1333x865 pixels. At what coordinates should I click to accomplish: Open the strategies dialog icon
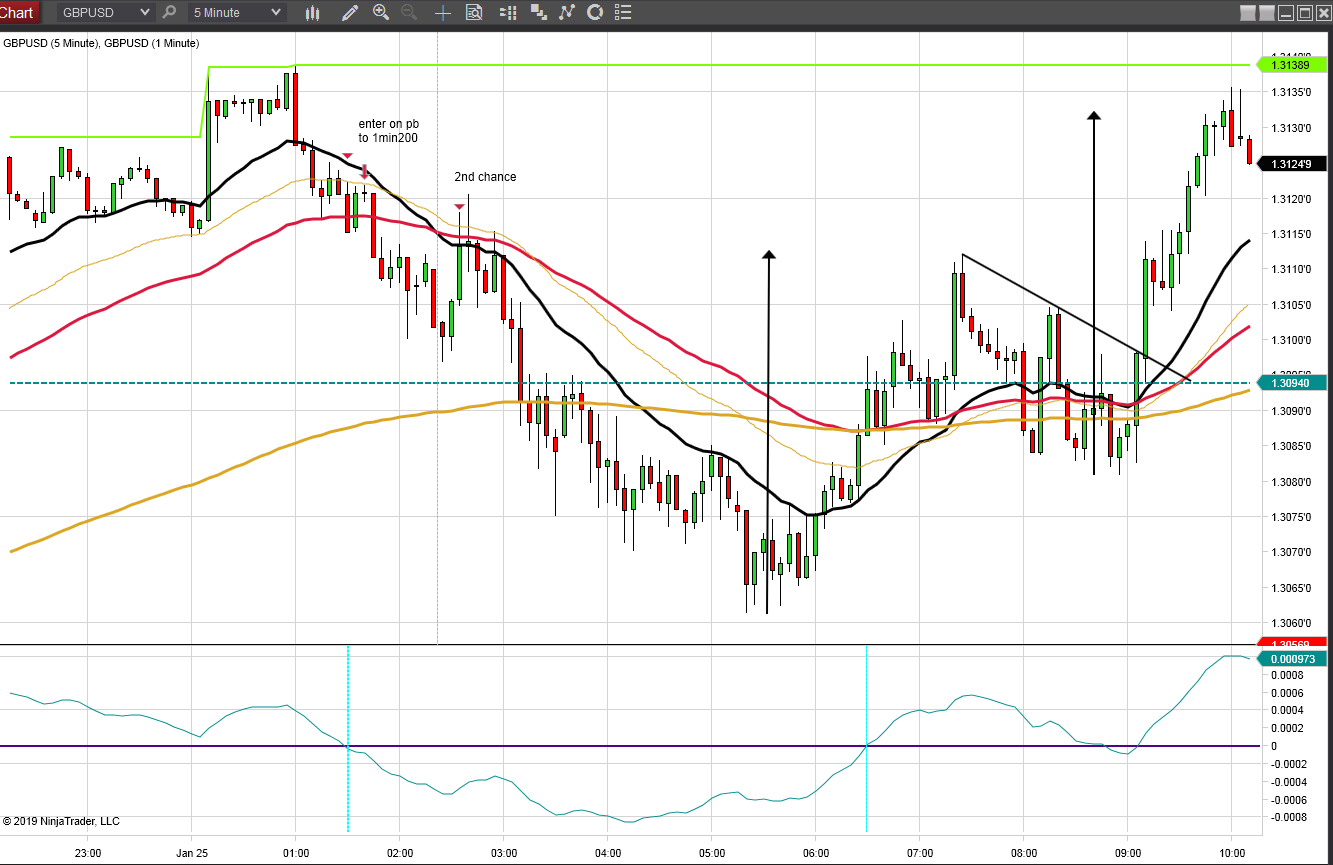[x=595, y=13]
